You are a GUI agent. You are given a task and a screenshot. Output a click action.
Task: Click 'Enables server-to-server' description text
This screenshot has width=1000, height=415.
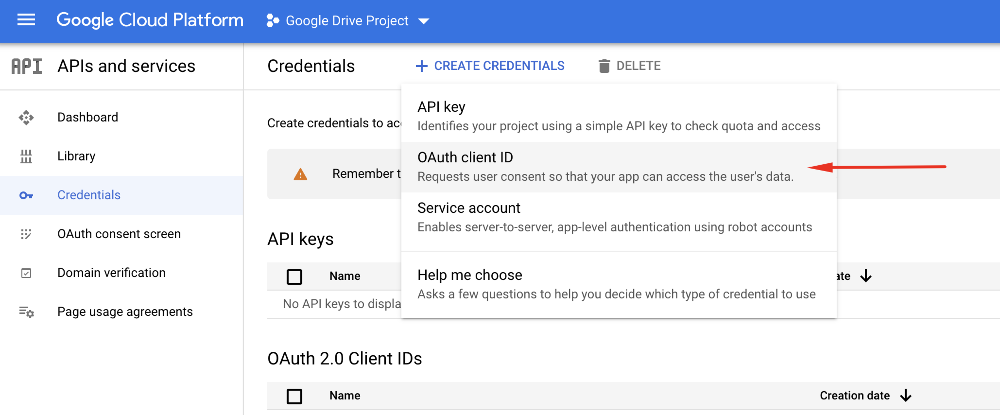tap(615, 227)
